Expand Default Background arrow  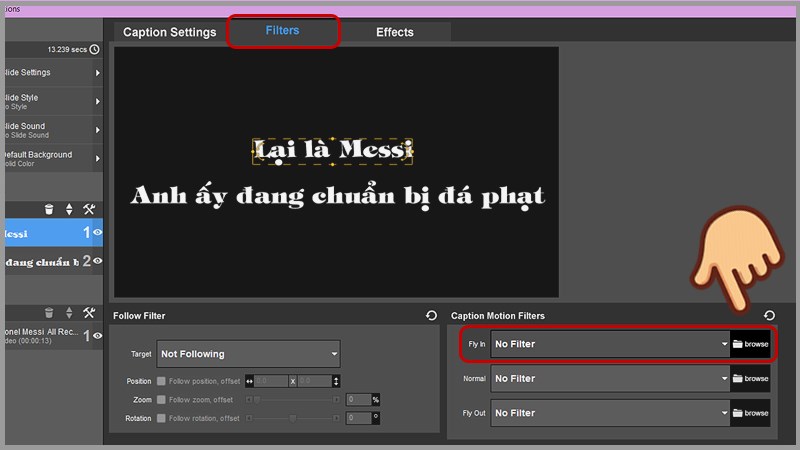[97, 159]
